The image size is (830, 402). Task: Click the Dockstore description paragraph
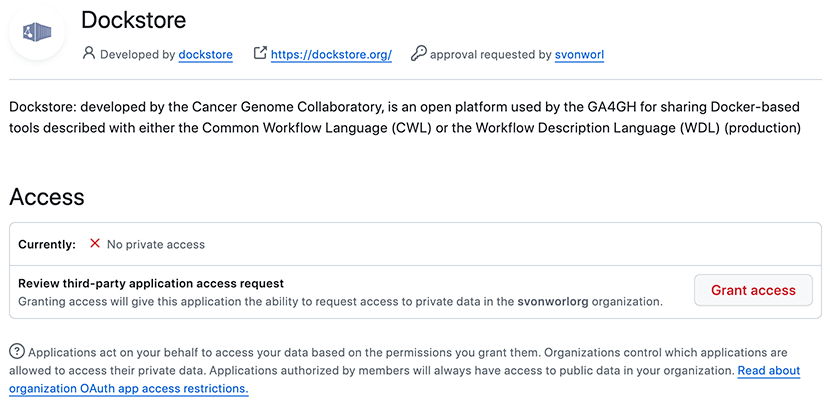tap(405, 118)
